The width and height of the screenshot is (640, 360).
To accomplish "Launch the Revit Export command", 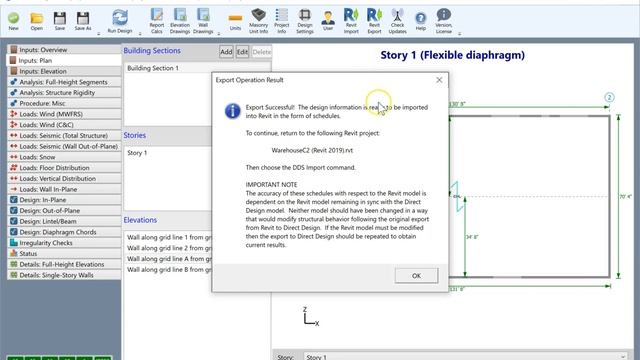I will [x=374, y=21].
